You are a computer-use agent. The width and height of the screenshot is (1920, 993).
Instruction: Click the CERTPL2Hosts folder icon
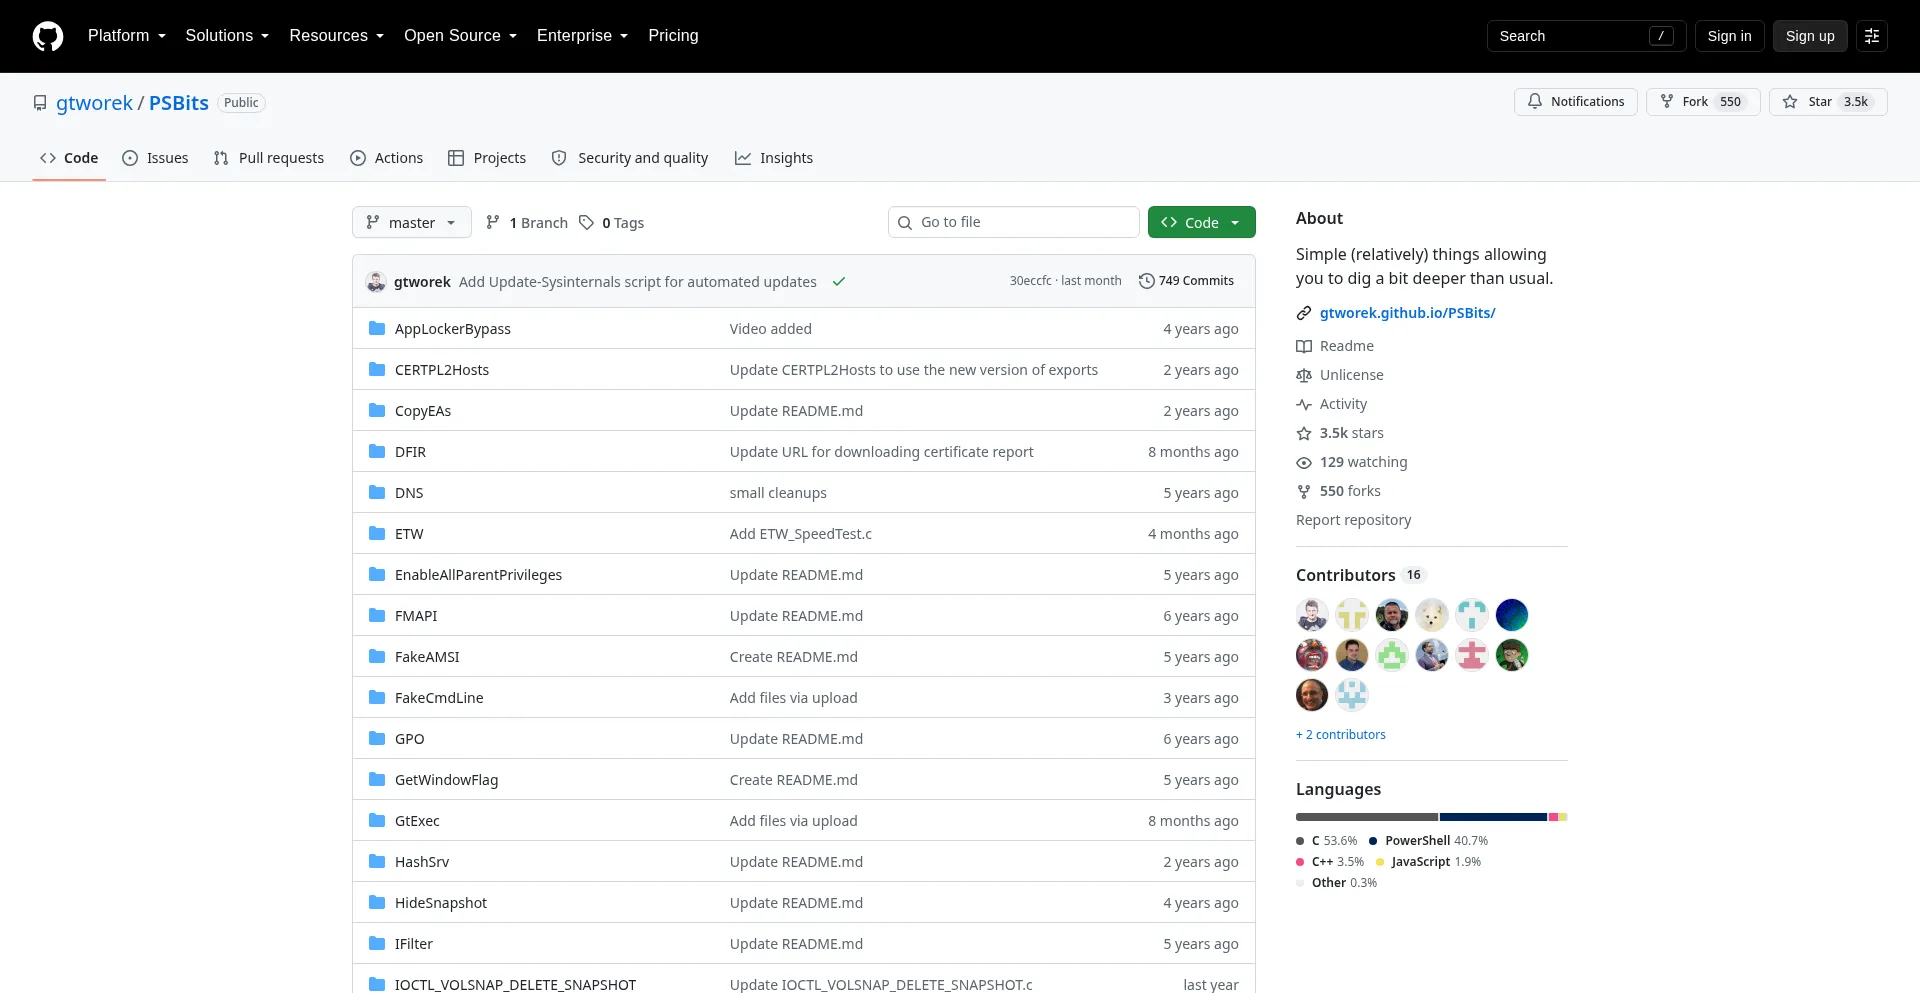(377, 370)
